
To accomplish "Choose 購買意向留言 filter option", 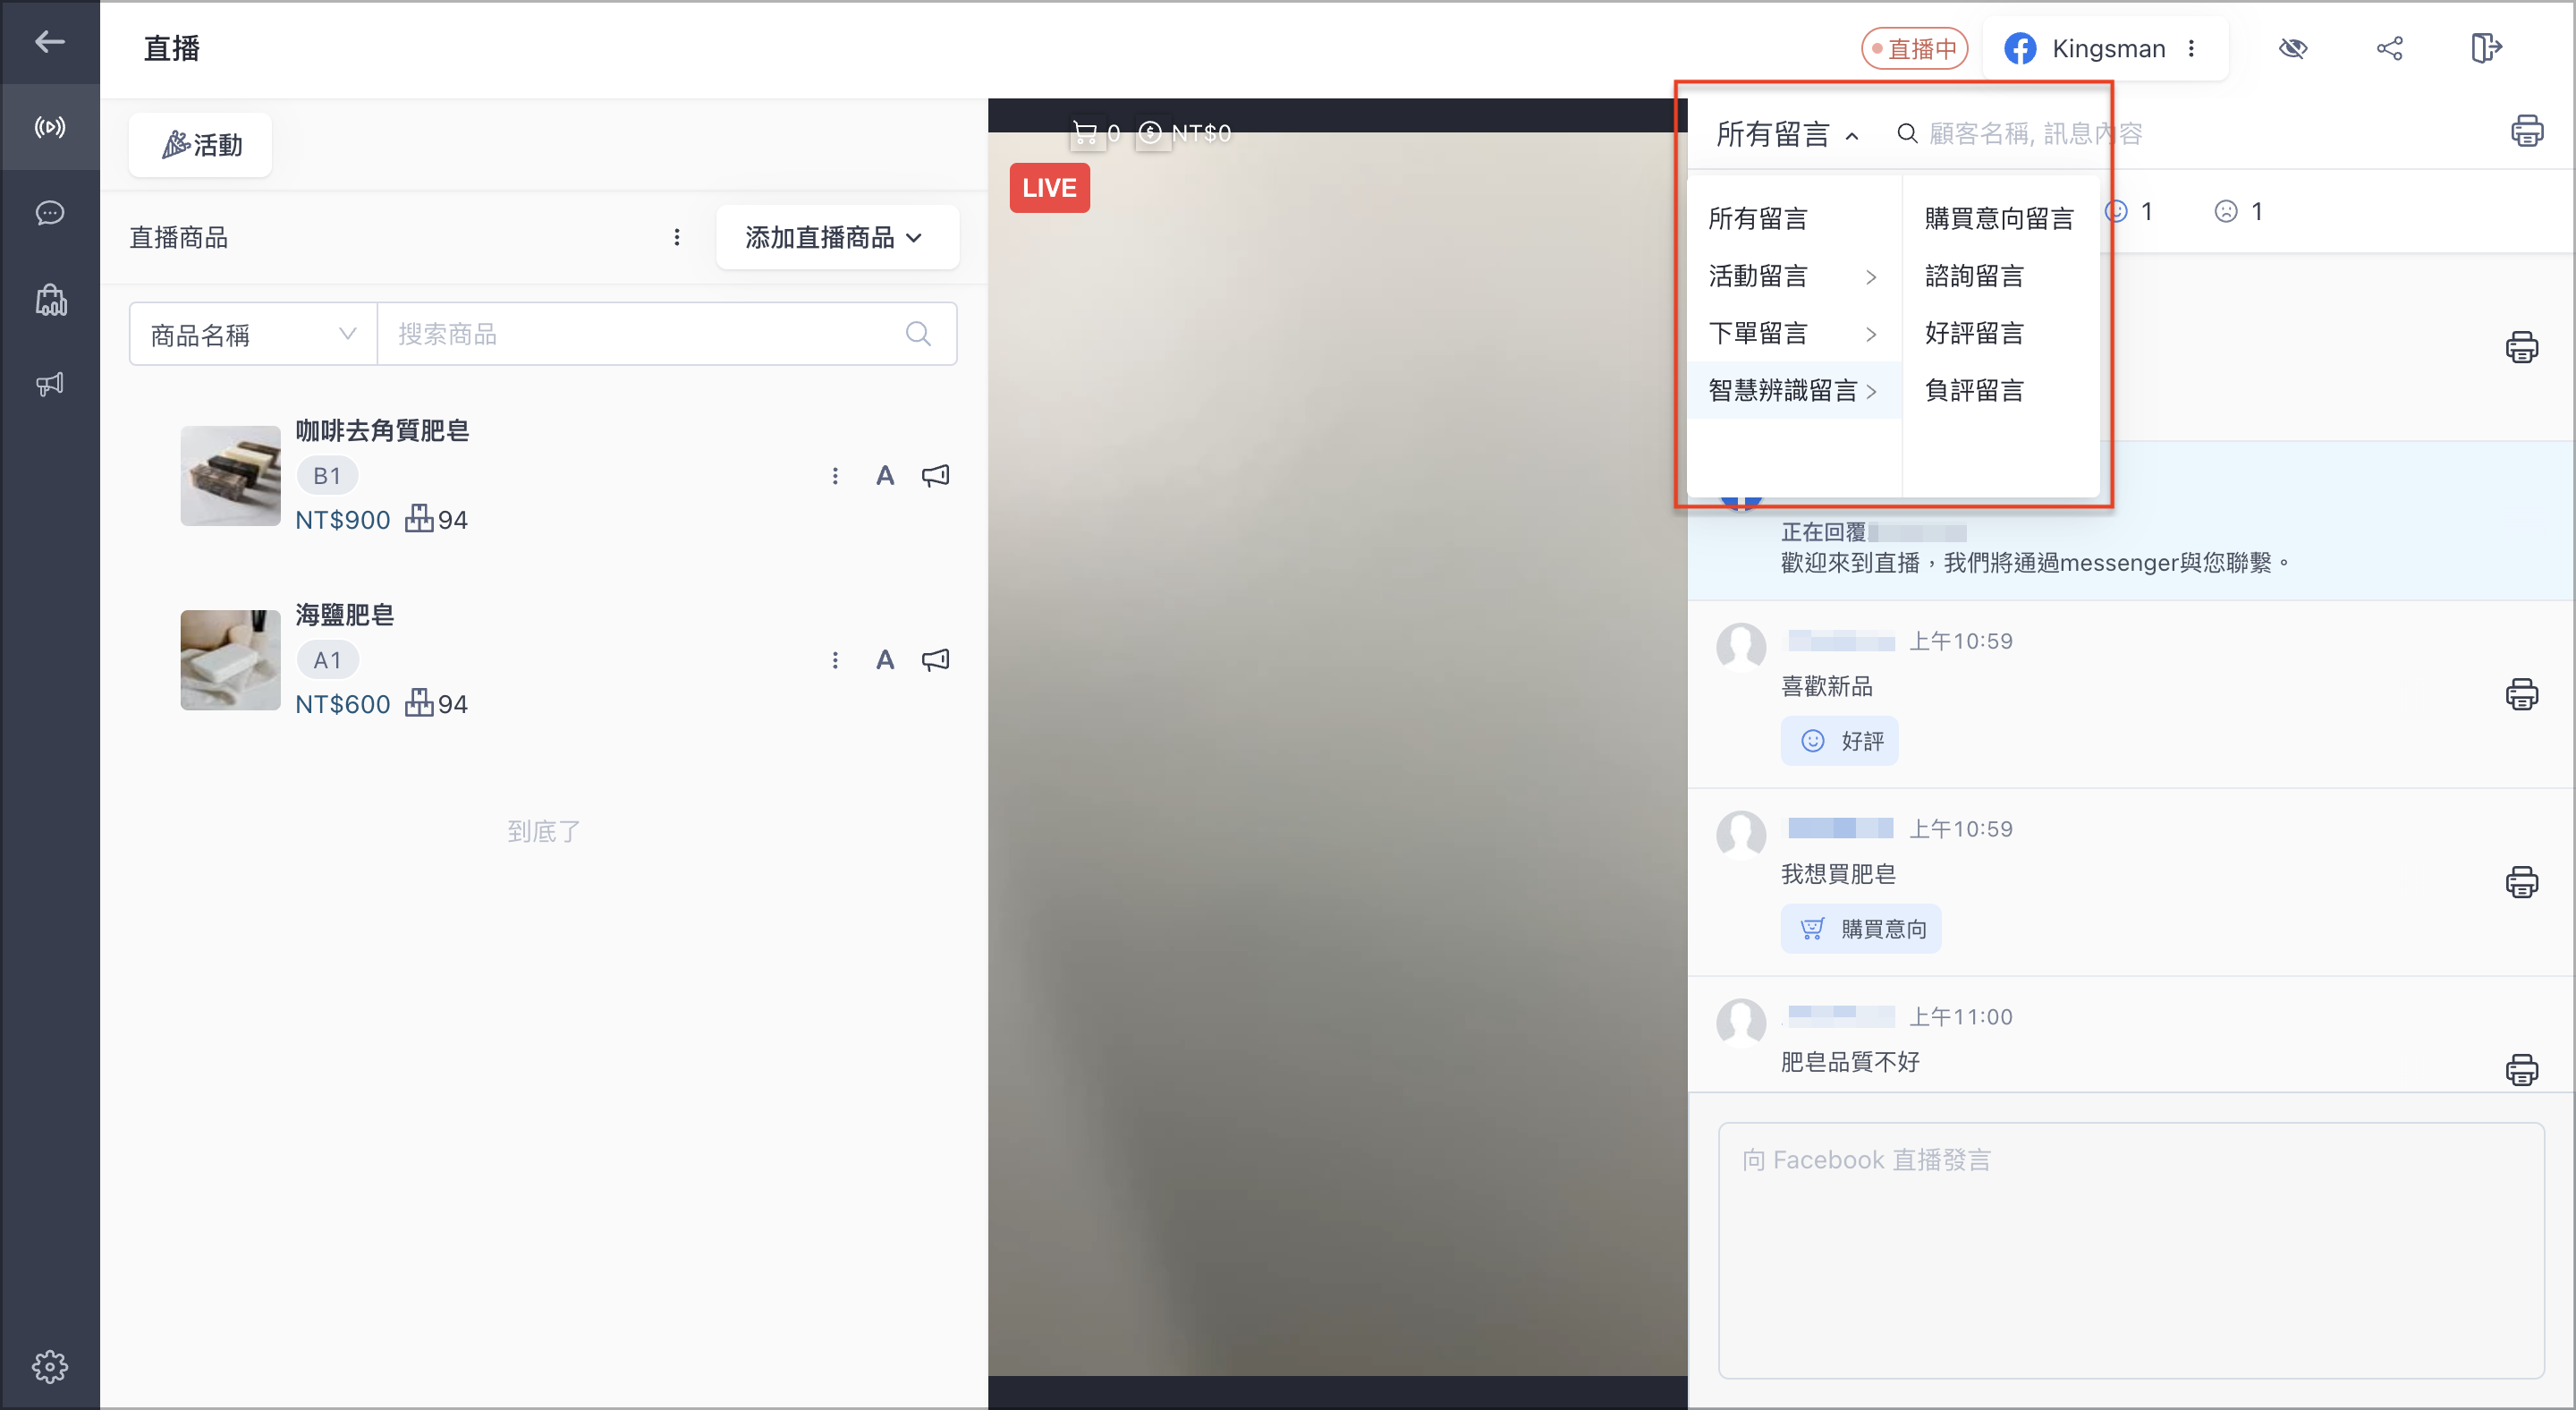I will pyautogui.click(x=1999, y=218).
